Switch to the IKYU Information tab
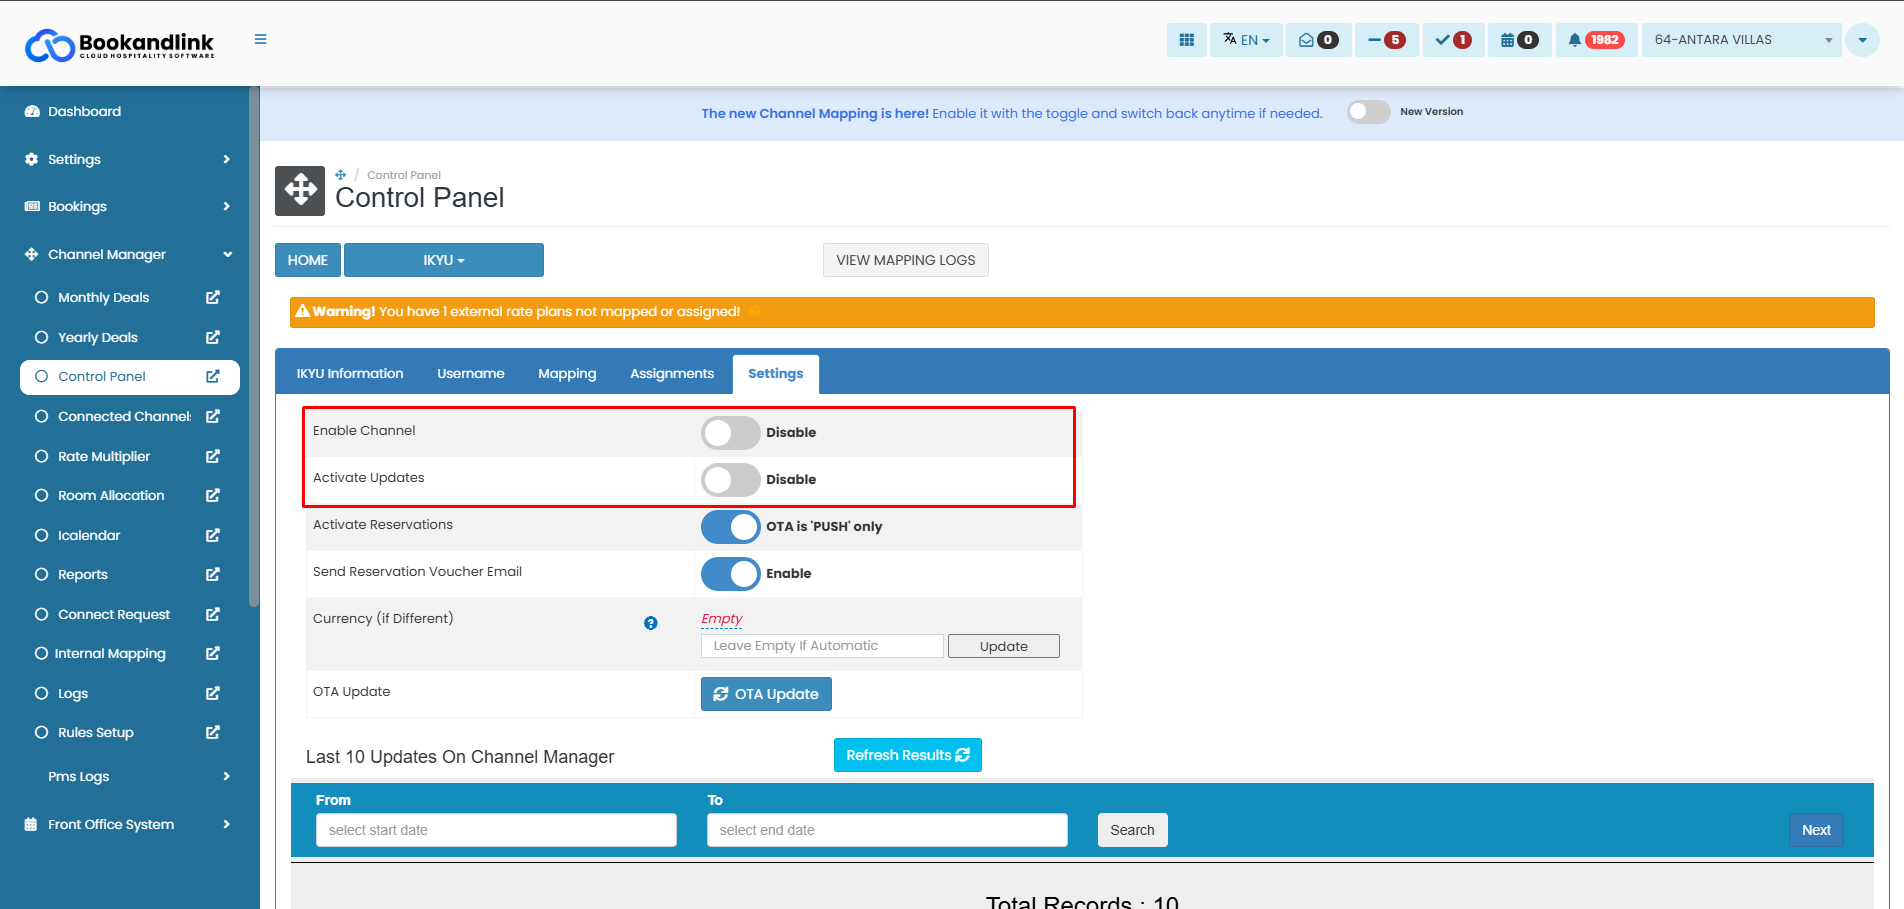This screenshot has height=909, width=1904. tap(350, 374)
